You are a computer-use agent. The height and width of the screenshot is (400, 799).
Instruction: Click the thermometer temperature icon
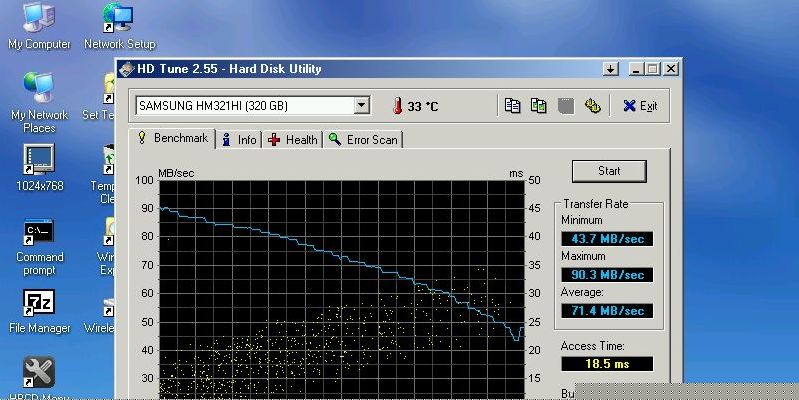397,105
